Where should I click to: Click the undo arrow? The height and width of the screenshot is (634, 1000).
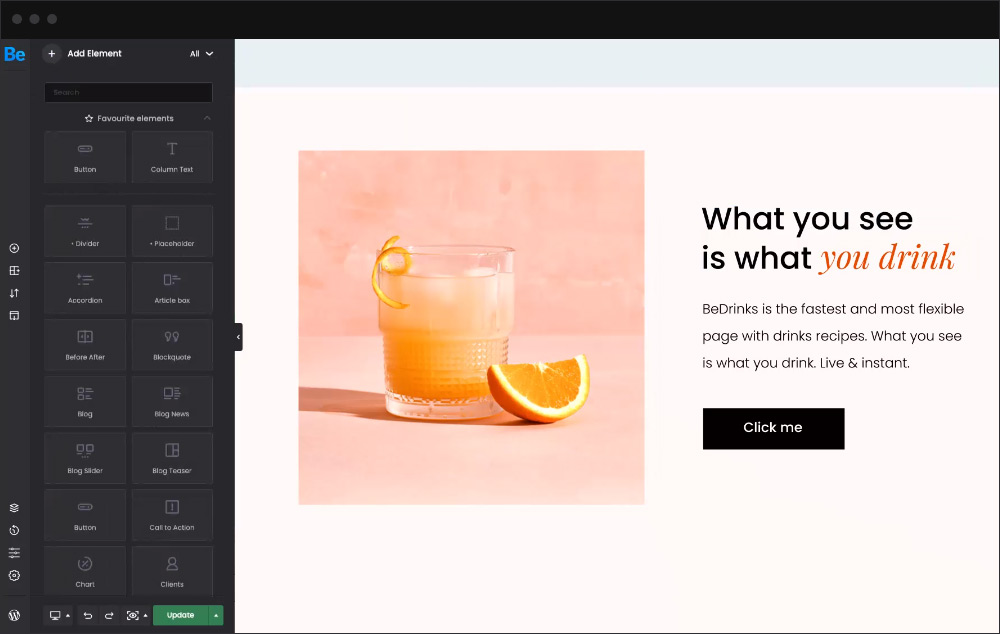coord(88,616)
